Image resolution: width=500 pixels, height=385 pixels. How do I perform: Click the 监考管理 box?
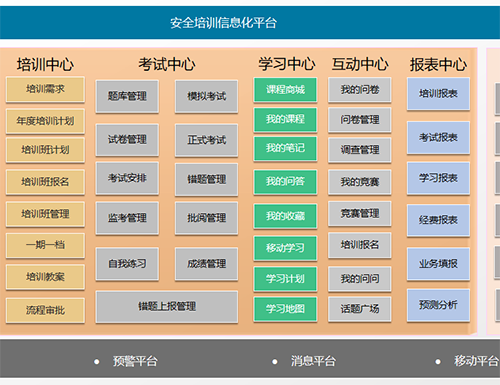tap(127, 218)
